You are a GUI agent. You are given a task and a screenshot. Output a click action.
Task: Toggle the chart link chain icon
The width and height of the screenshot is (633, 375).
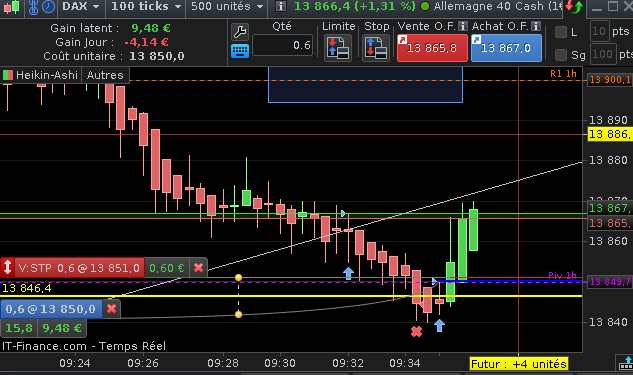pyautogui.click(x=34, y=7)
